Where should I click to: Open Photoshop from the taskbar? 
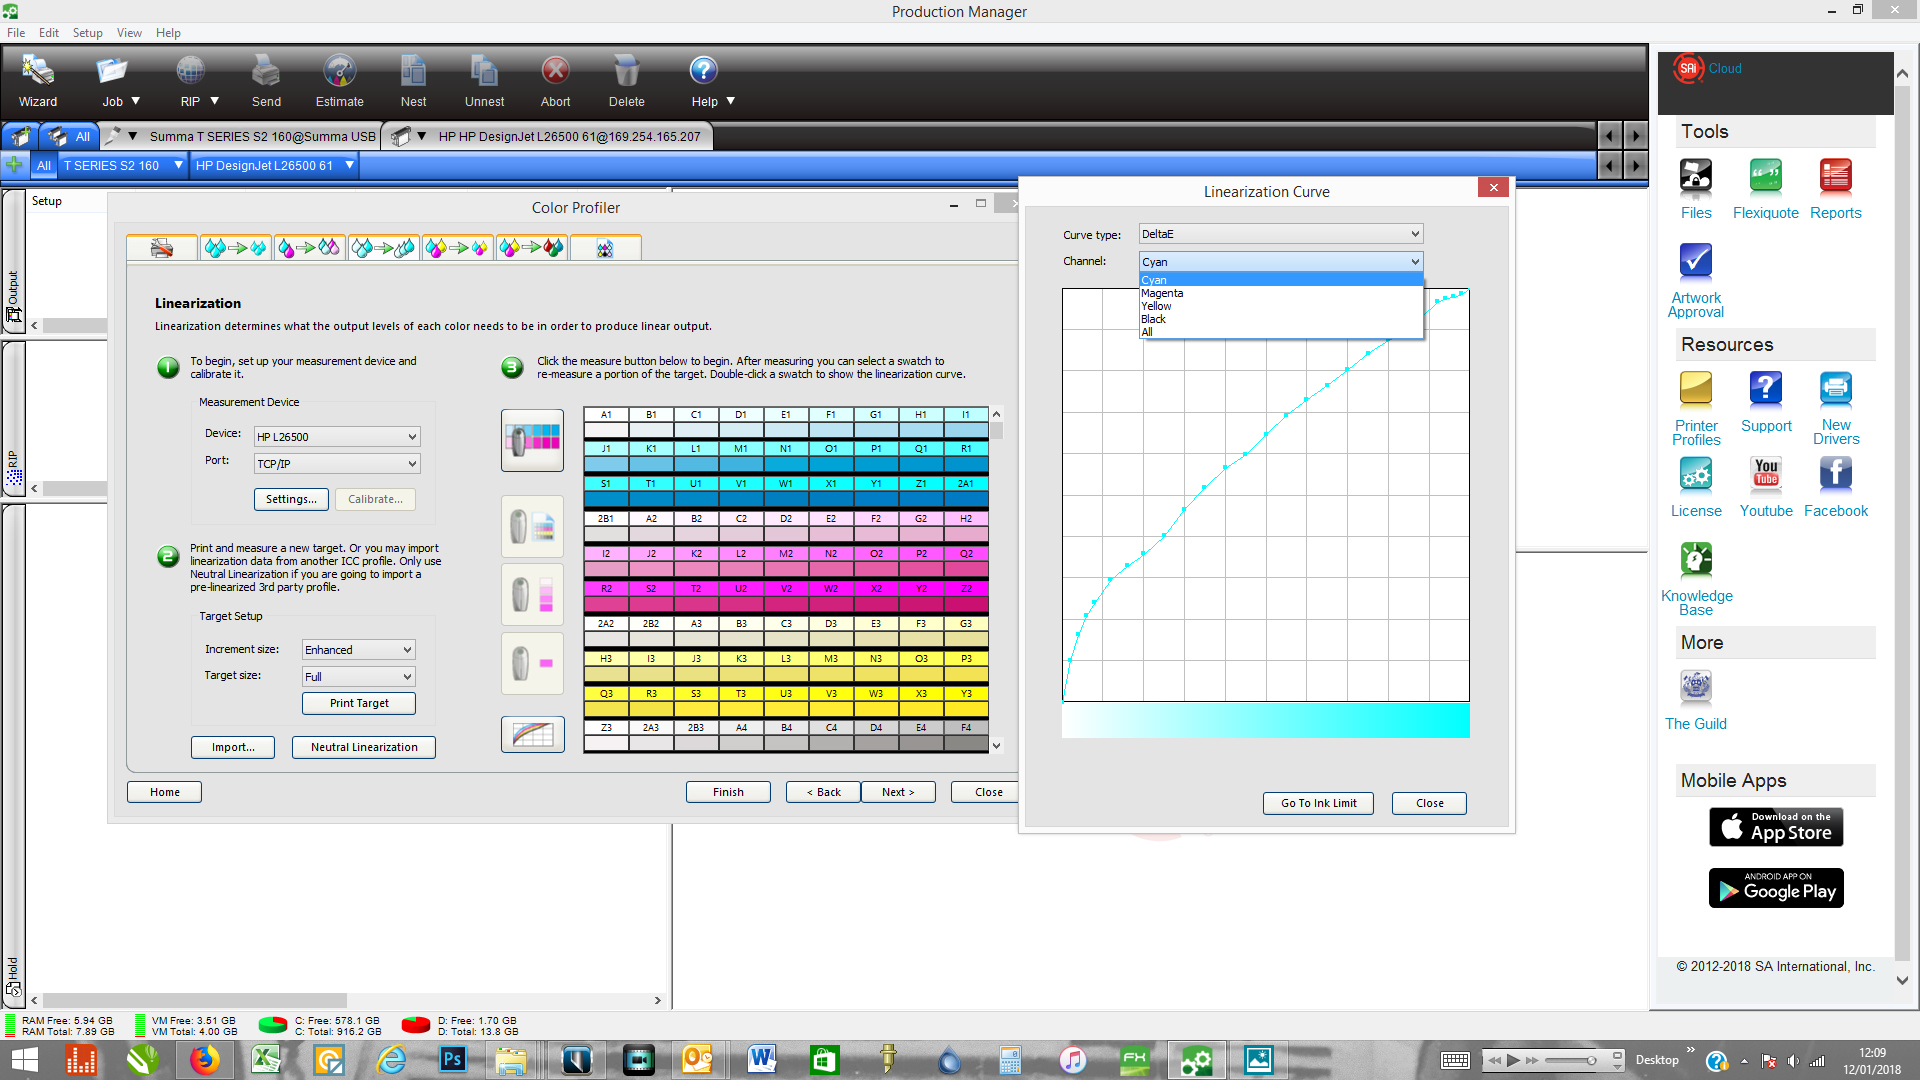pyautogui.click(x=452, y=1060)
